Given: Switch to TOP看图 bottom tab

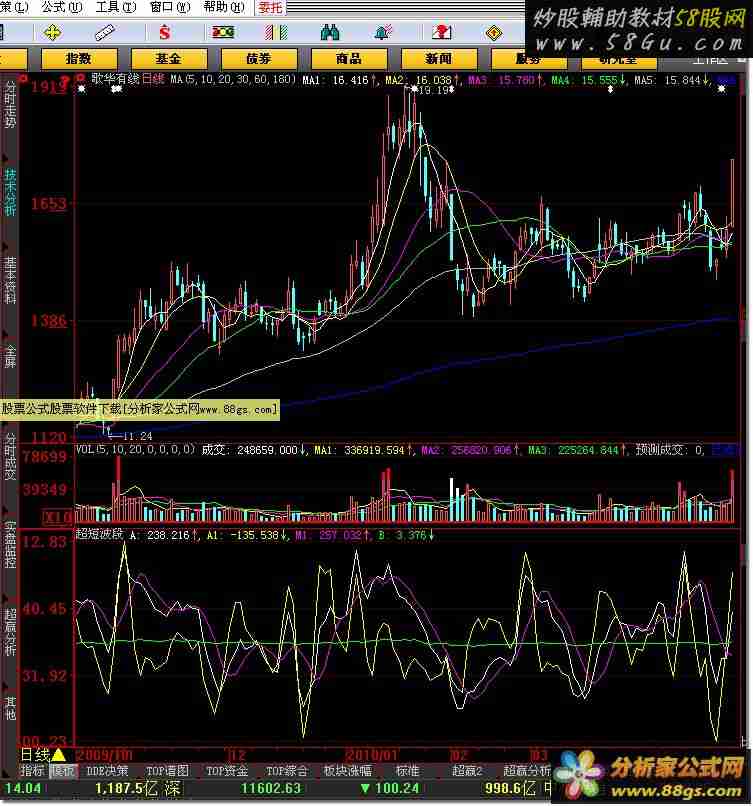Looking at the screenshot, I should tap(168, 770).
